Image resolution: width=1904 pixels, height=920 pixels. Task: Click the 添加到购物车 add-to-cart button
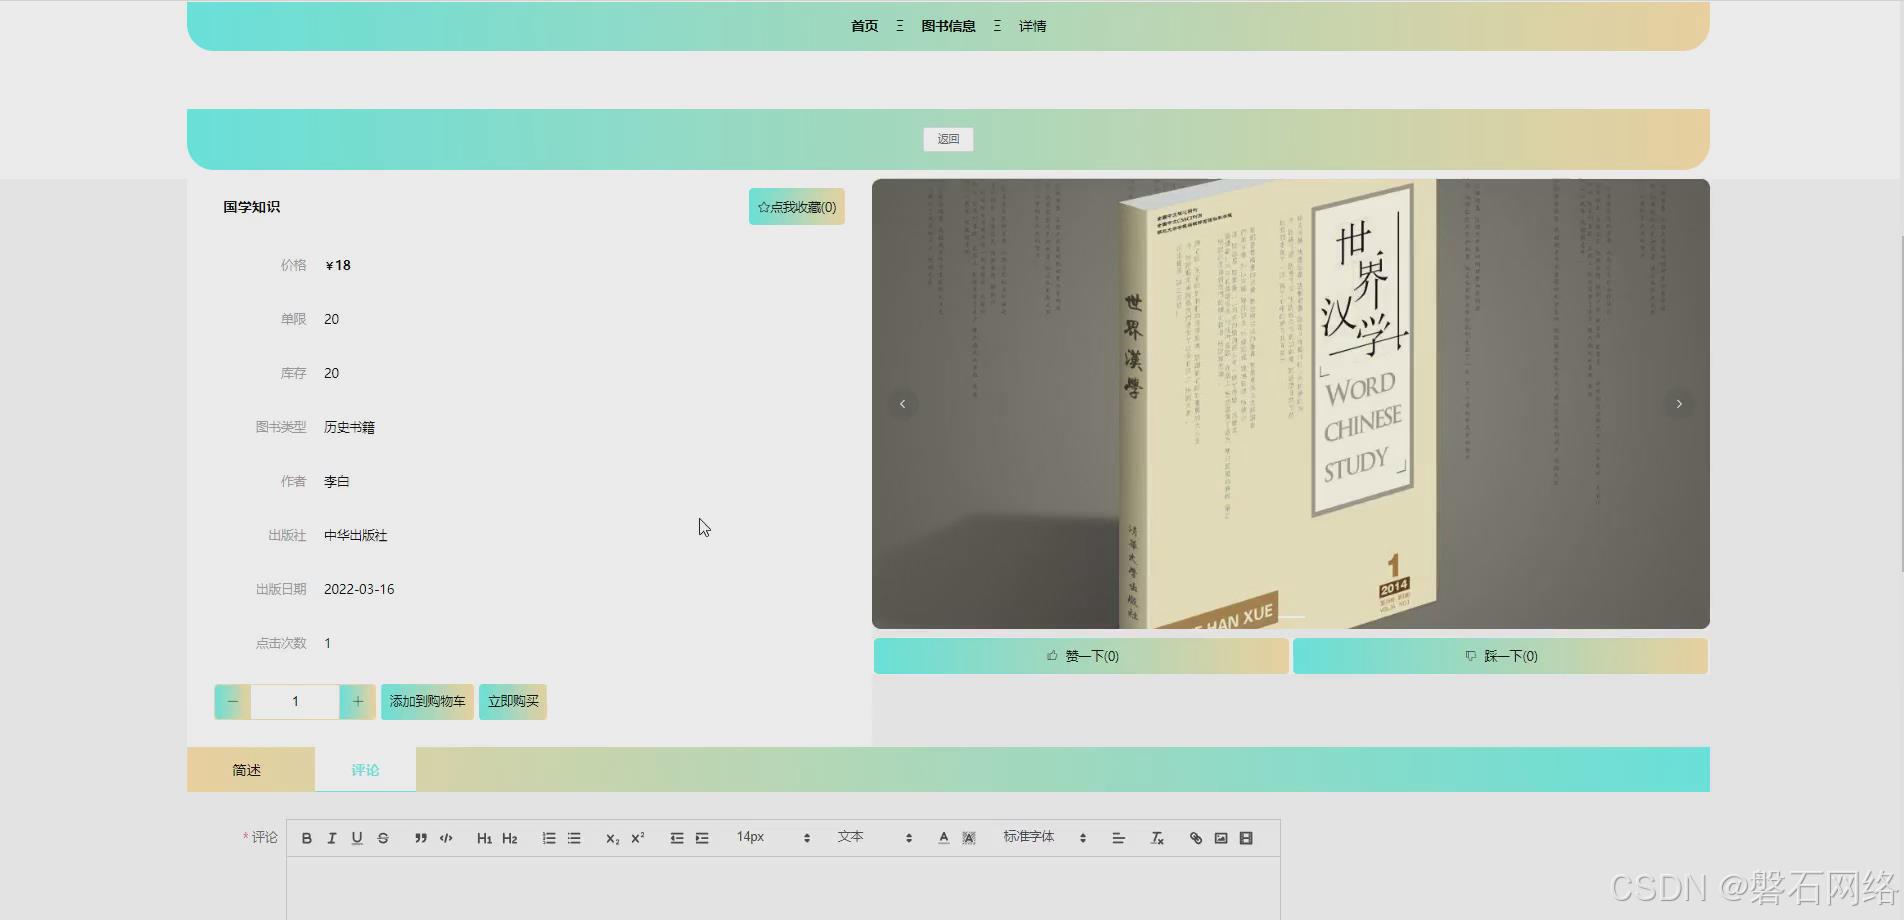[x=427, y=701]
